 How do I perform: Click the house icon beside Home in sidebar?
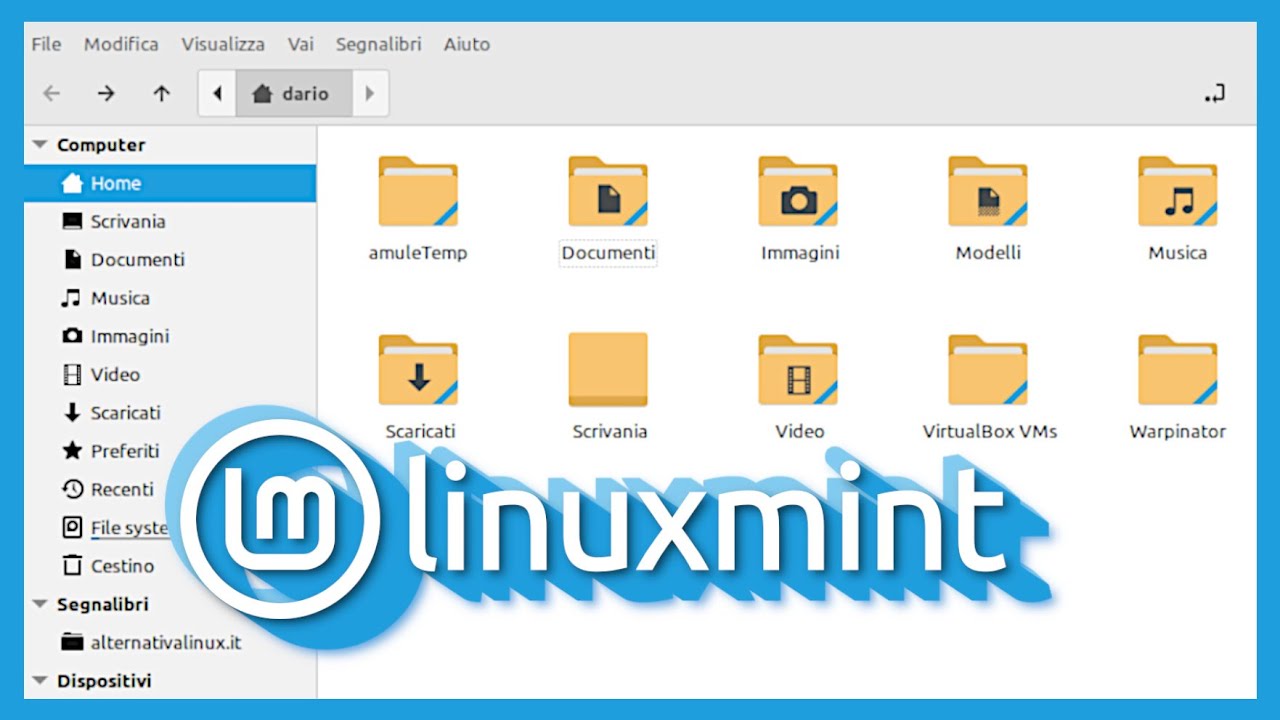(x=72, y=183)
